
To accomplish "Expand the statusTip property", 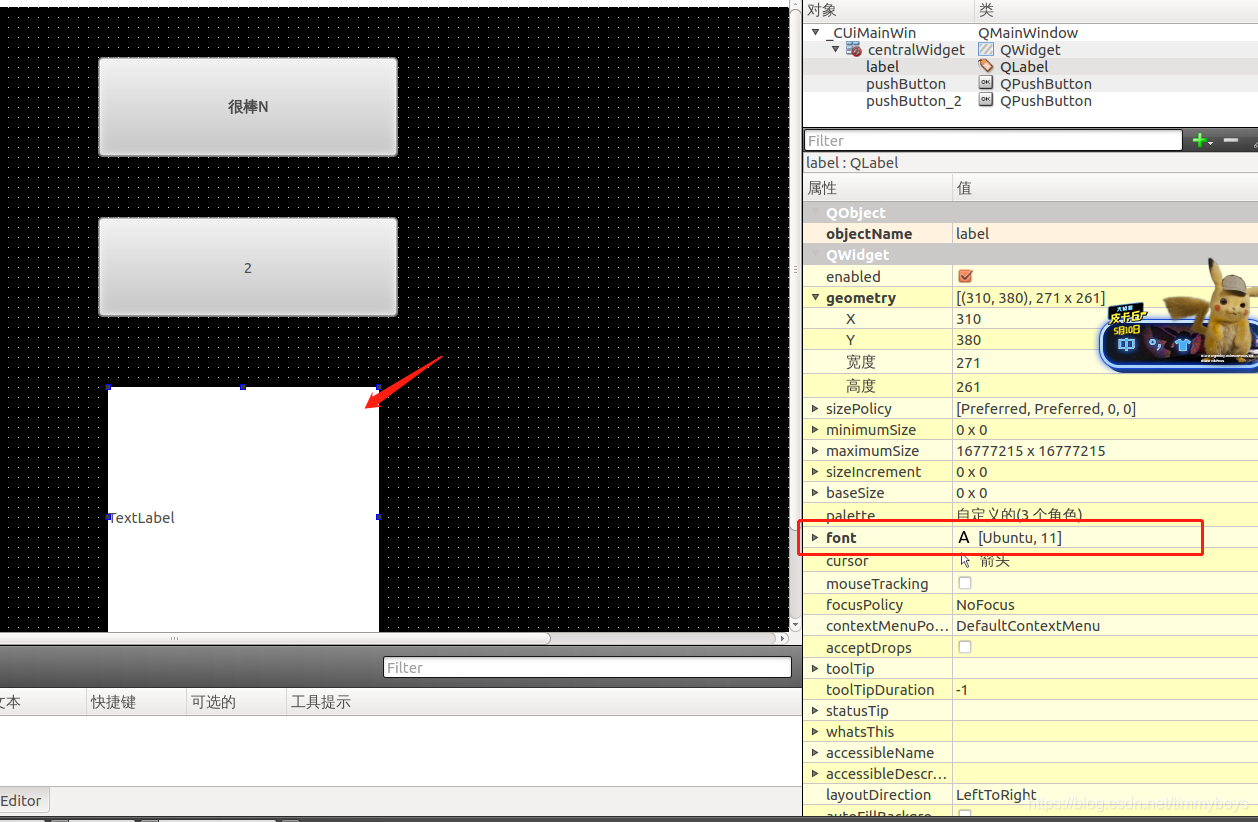I will click(815, 710).
